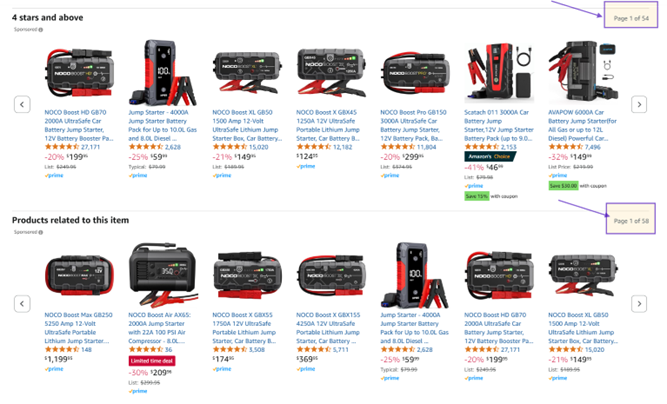Select the NOCO Boost X GBX55 product image
667x404 pixels.
(x=247, y=274)
